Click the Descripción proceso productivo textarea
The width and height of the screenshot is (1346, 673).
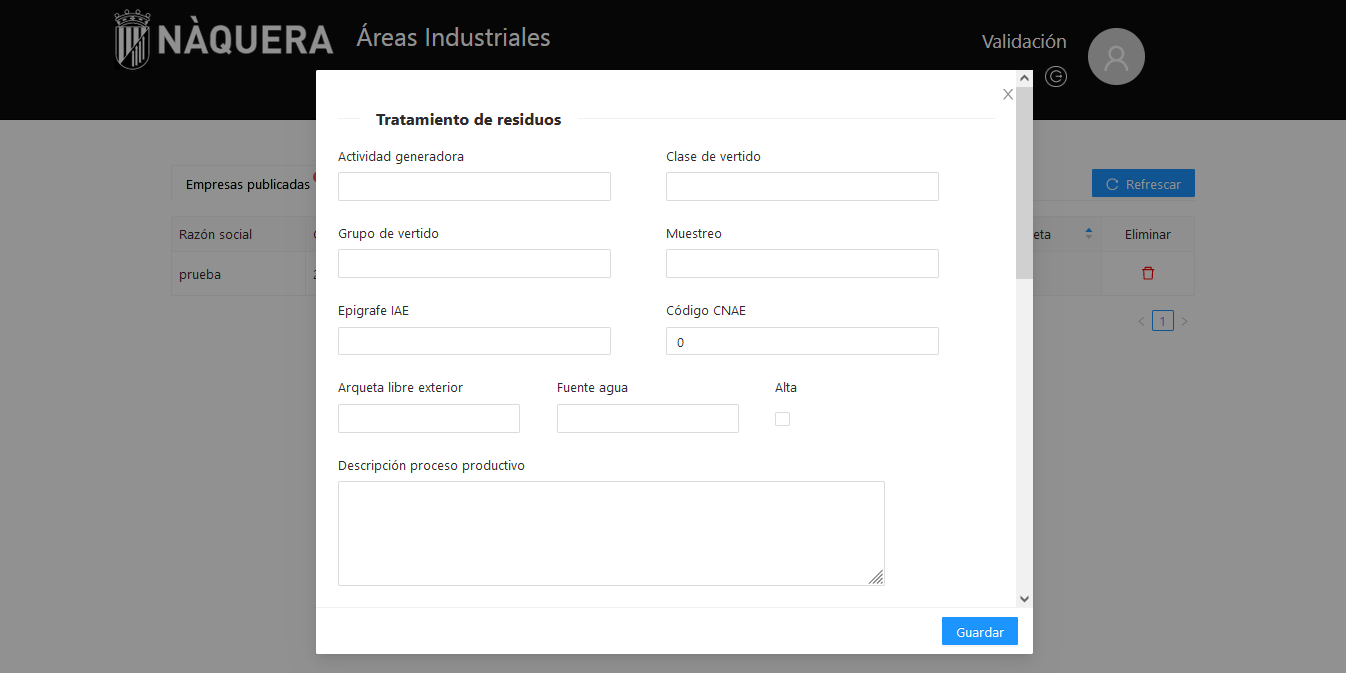(x=610, y=533)
